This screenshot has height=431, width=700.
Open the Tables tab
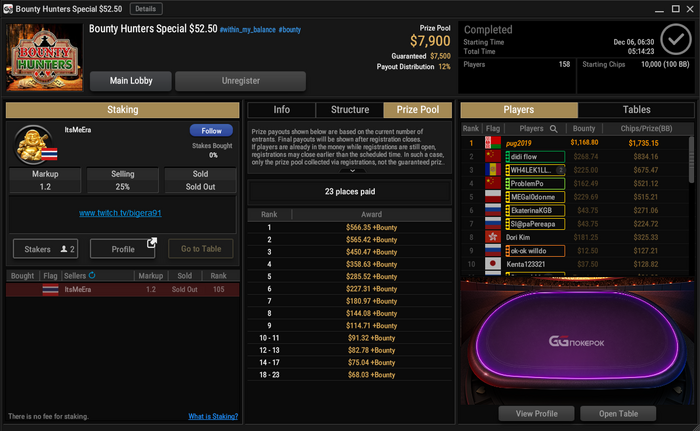[x=636, y=110]
